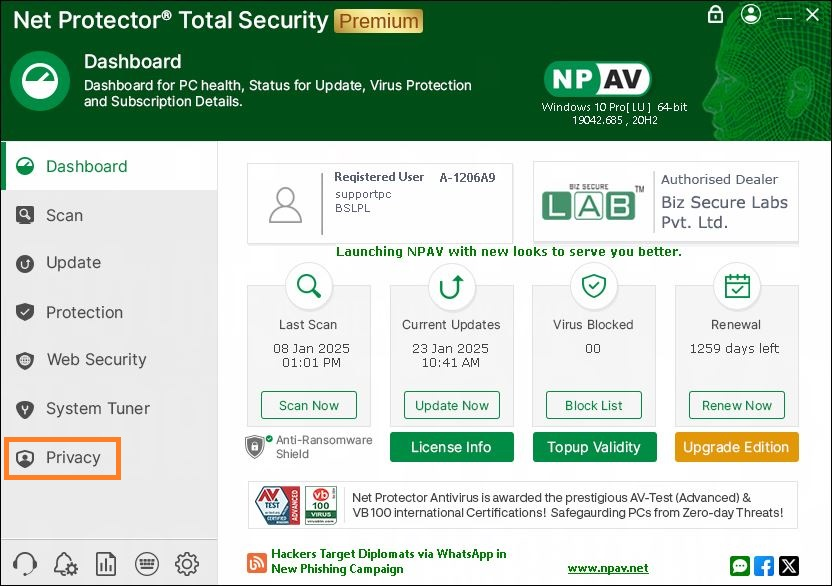Open the support headset icon
Image resolution: width=832 pixels, height=586 pixels.
[x=26, y=563]
